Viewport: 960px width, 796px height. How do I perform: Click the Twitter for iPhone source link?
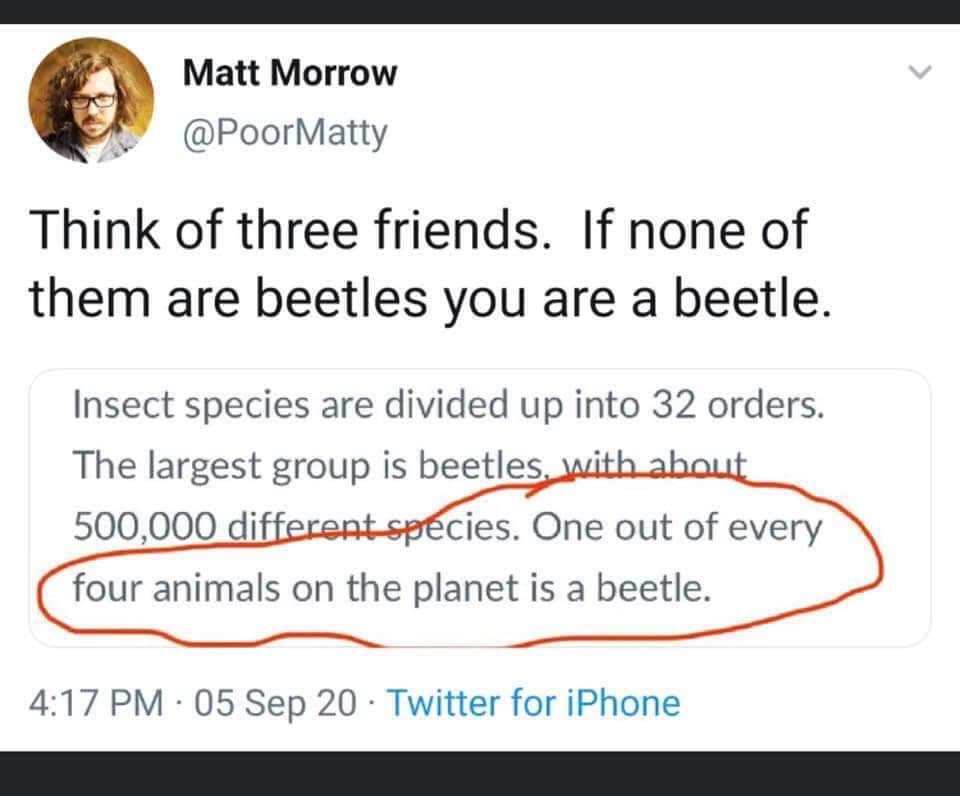pyautogui.click(x=532, y=703)
